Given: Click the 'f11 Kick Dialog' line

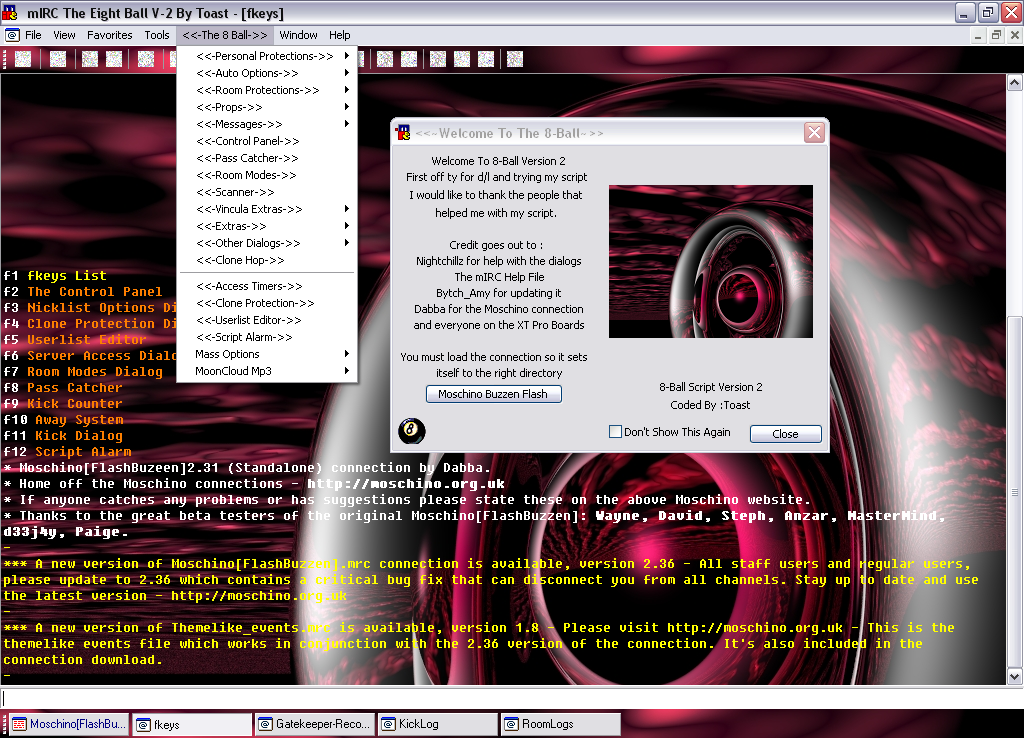Looking at the screenshot, I should pos(63,436).
